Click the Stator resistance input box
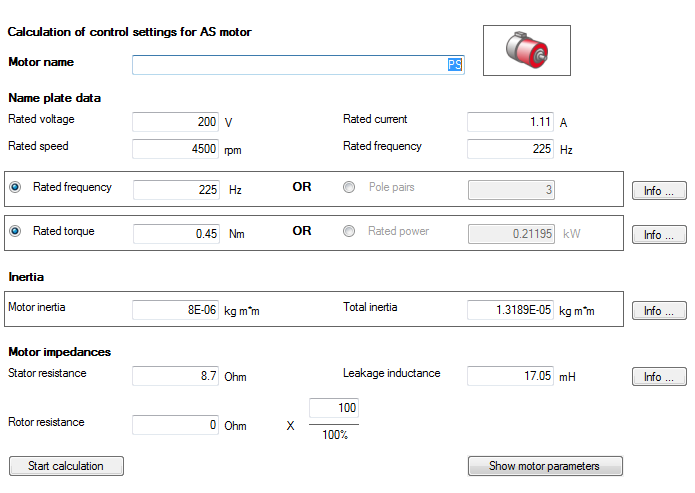 [176, 376]
